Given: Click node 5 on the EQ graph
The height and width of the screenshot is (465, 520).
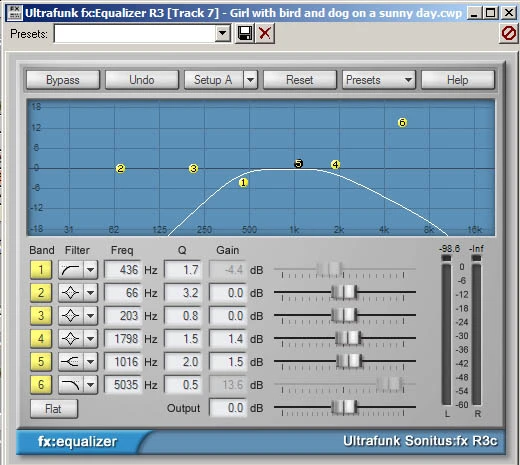Looking at the screenshot, I should [298, 163].
